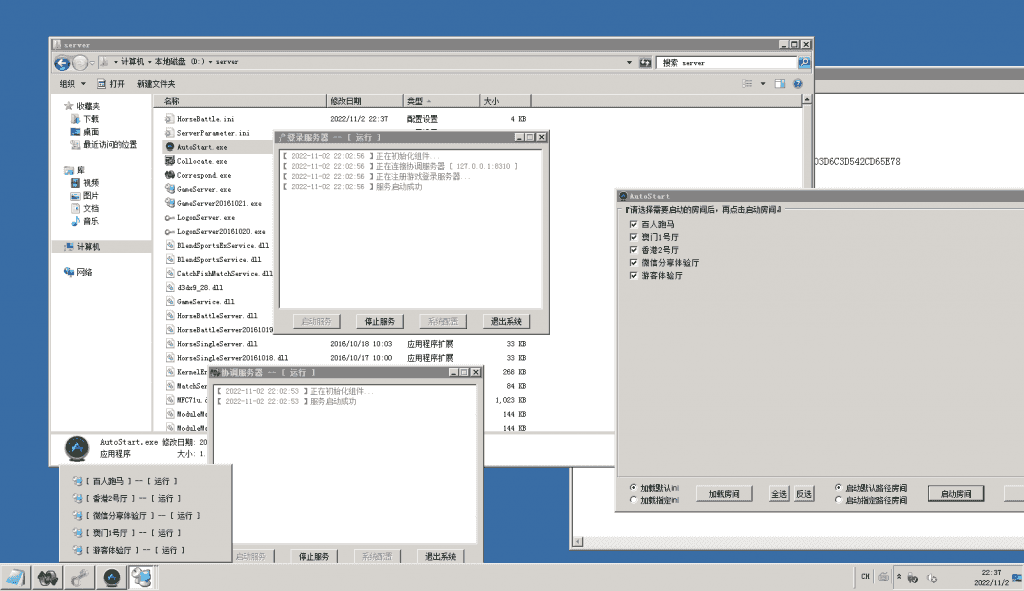Click the 启动房间 button
The height and width of the screenshot is (591, 1024).
[x=956, y=494]
